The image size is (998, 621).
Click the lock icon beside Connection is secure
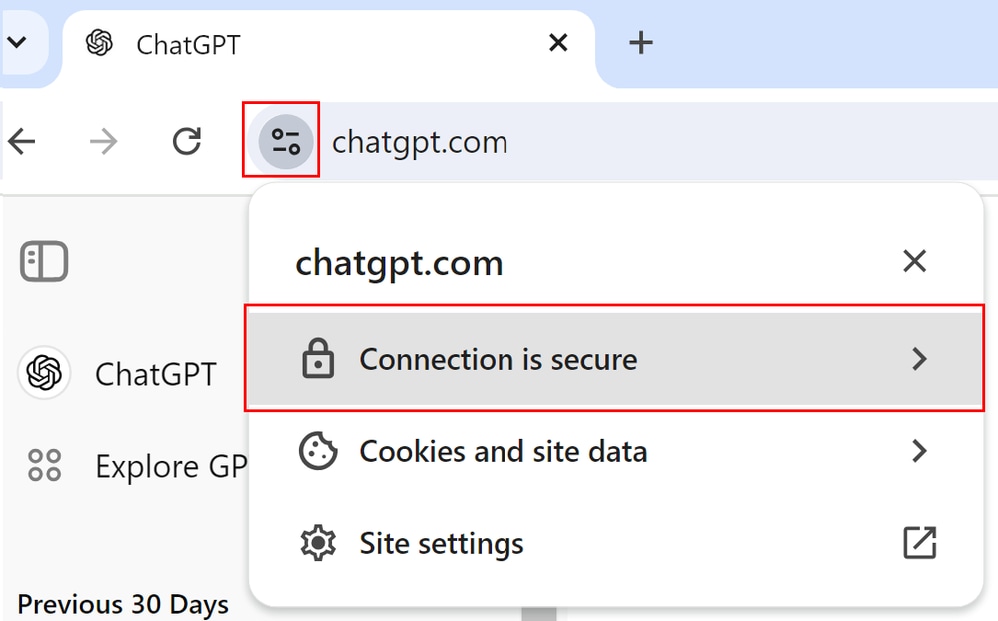(318, 359)
